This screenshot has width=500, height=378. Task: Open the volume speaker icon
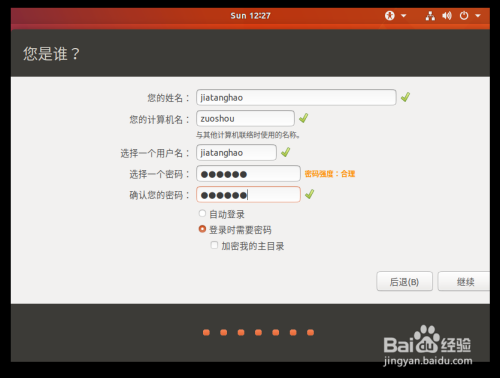click(x=447, y=16)
